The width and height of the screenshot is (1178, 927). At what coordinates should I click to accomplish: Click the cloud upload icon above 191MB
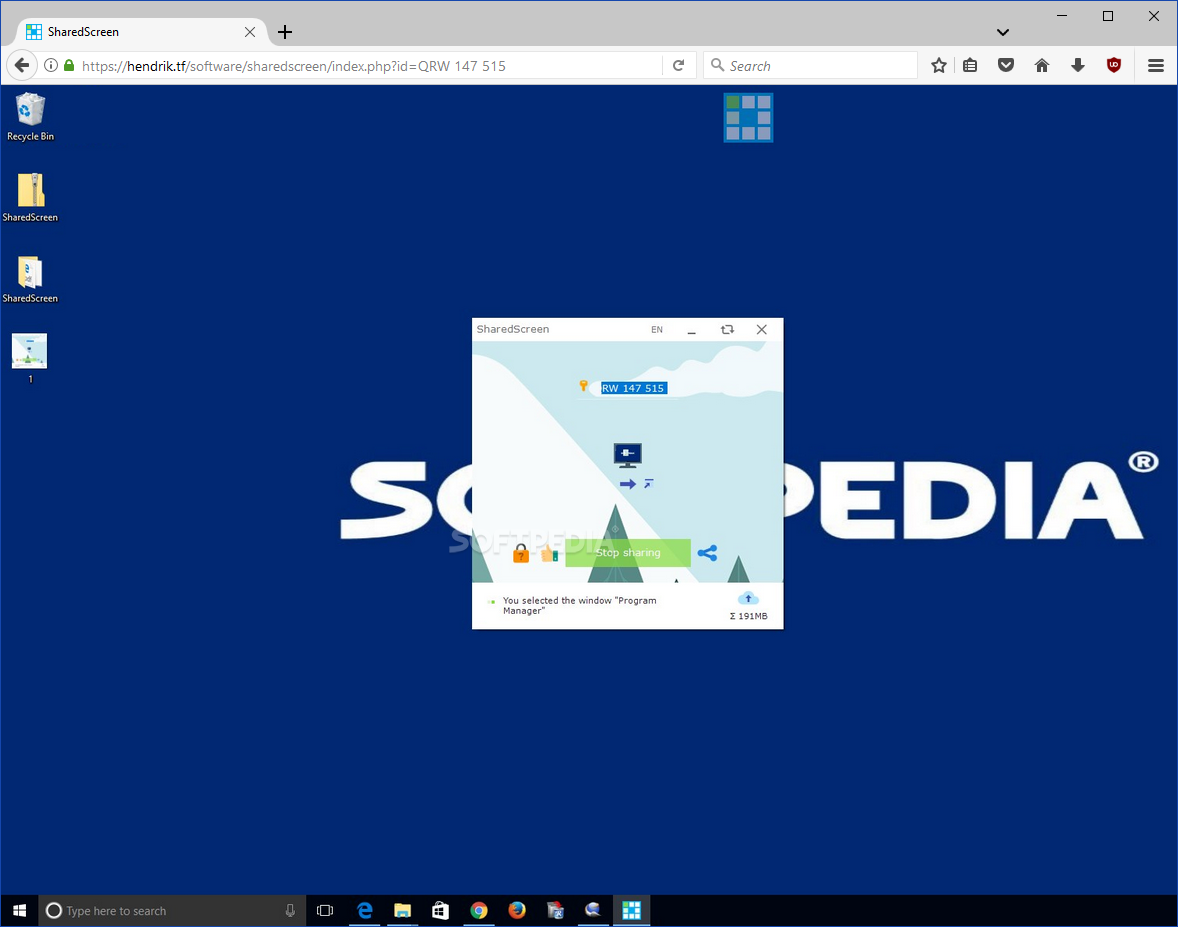[748, 599]
